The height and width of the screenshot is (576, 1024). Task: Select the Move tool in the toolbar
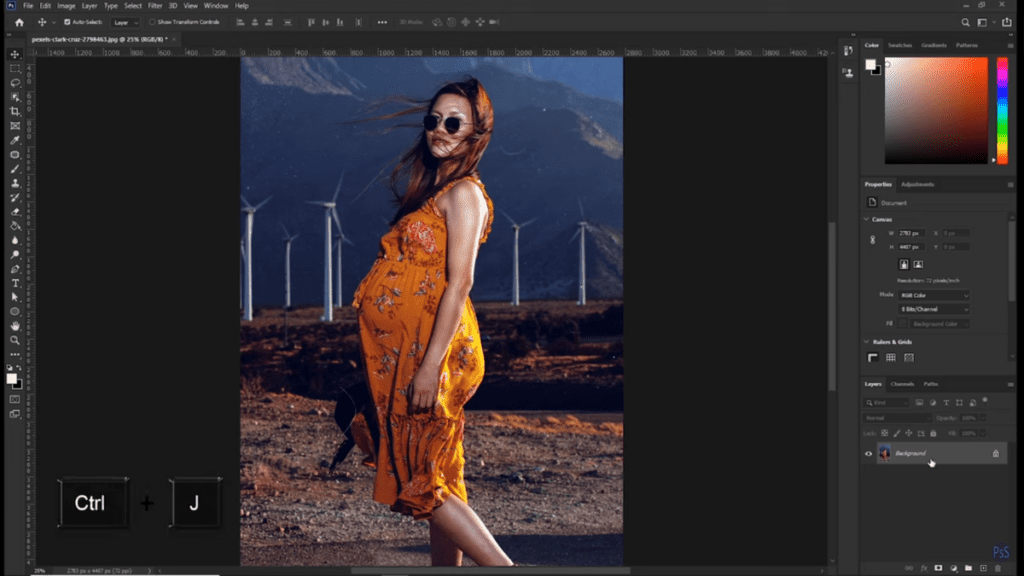coord(13,53)
